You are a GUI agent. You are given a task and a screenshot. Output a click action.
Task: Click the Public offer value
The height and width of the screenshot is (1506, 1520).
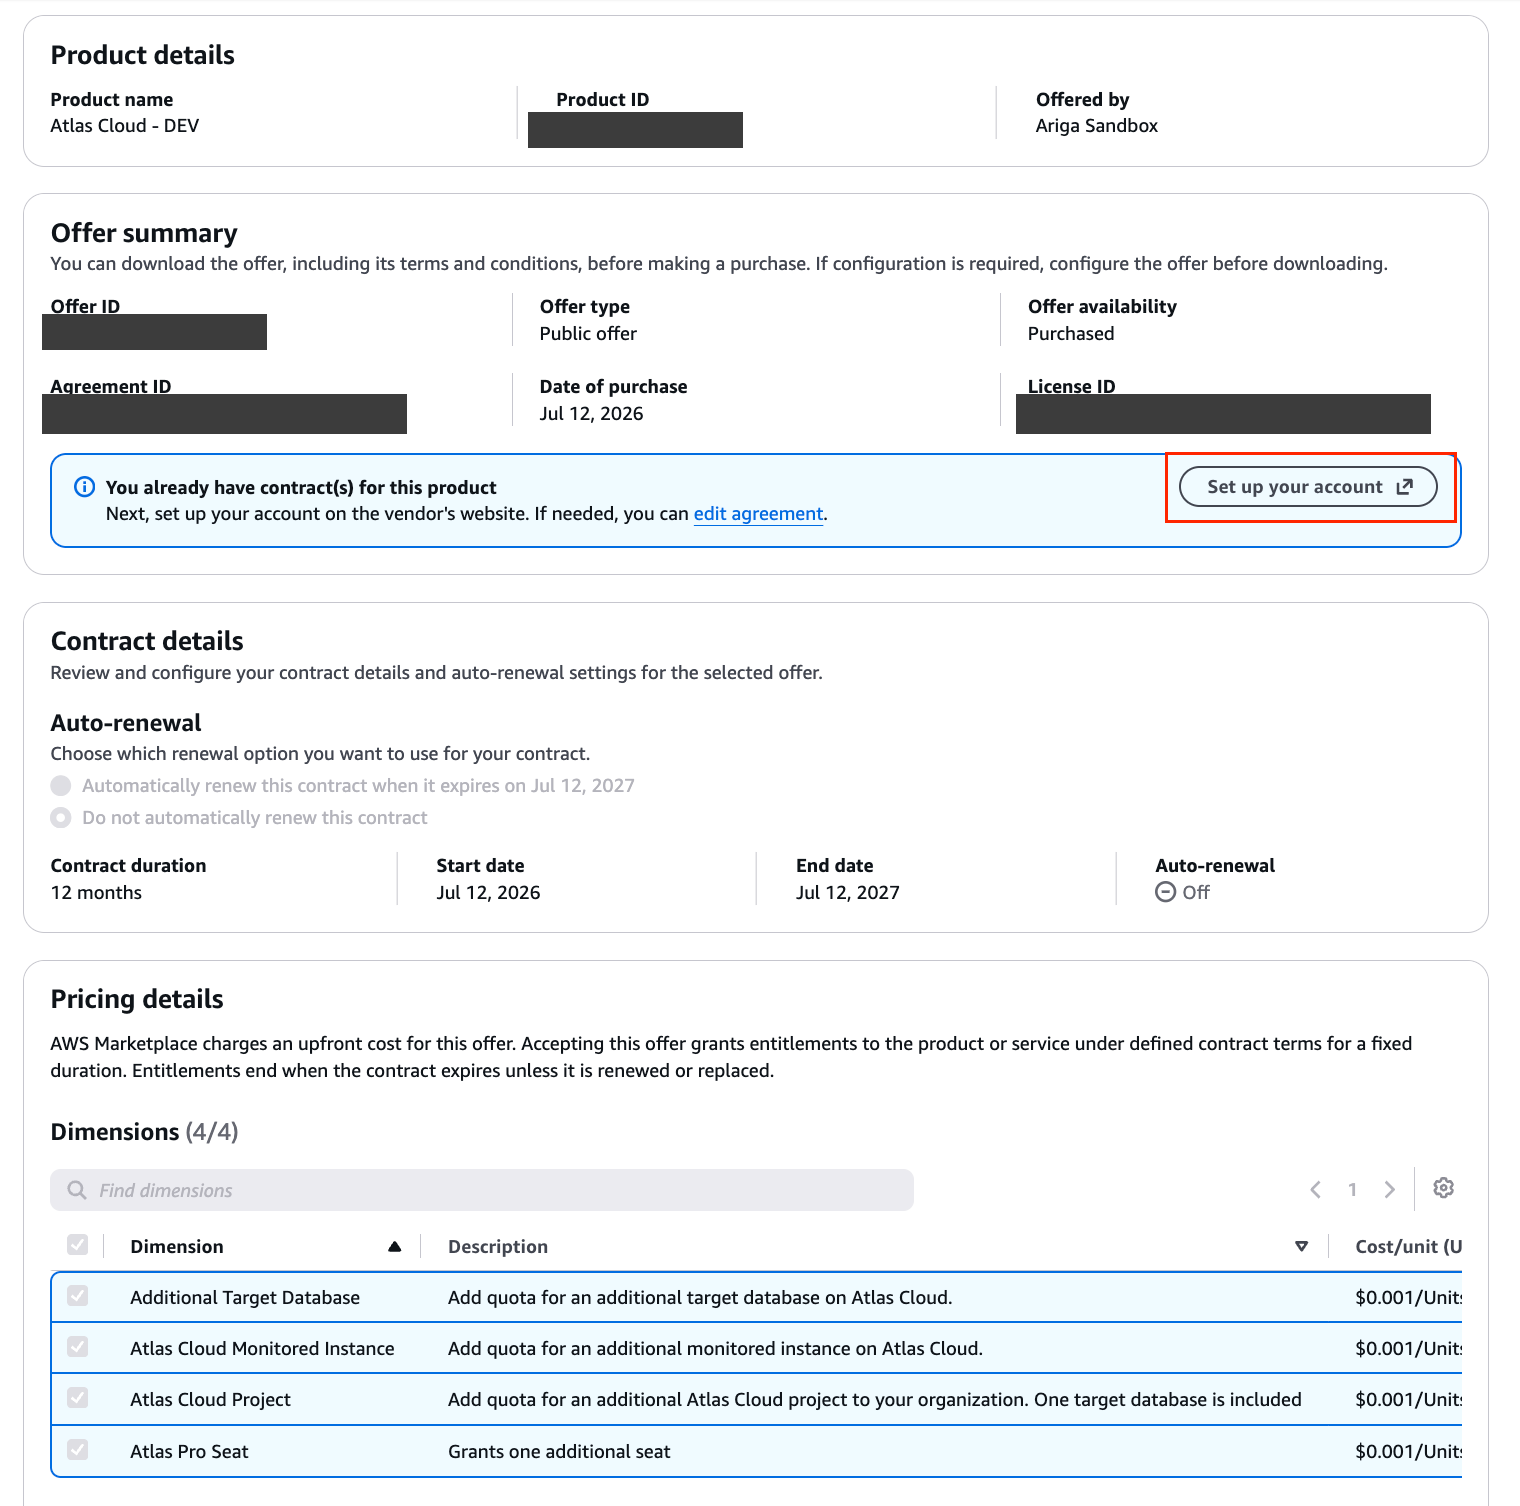(x=588, y=333)
